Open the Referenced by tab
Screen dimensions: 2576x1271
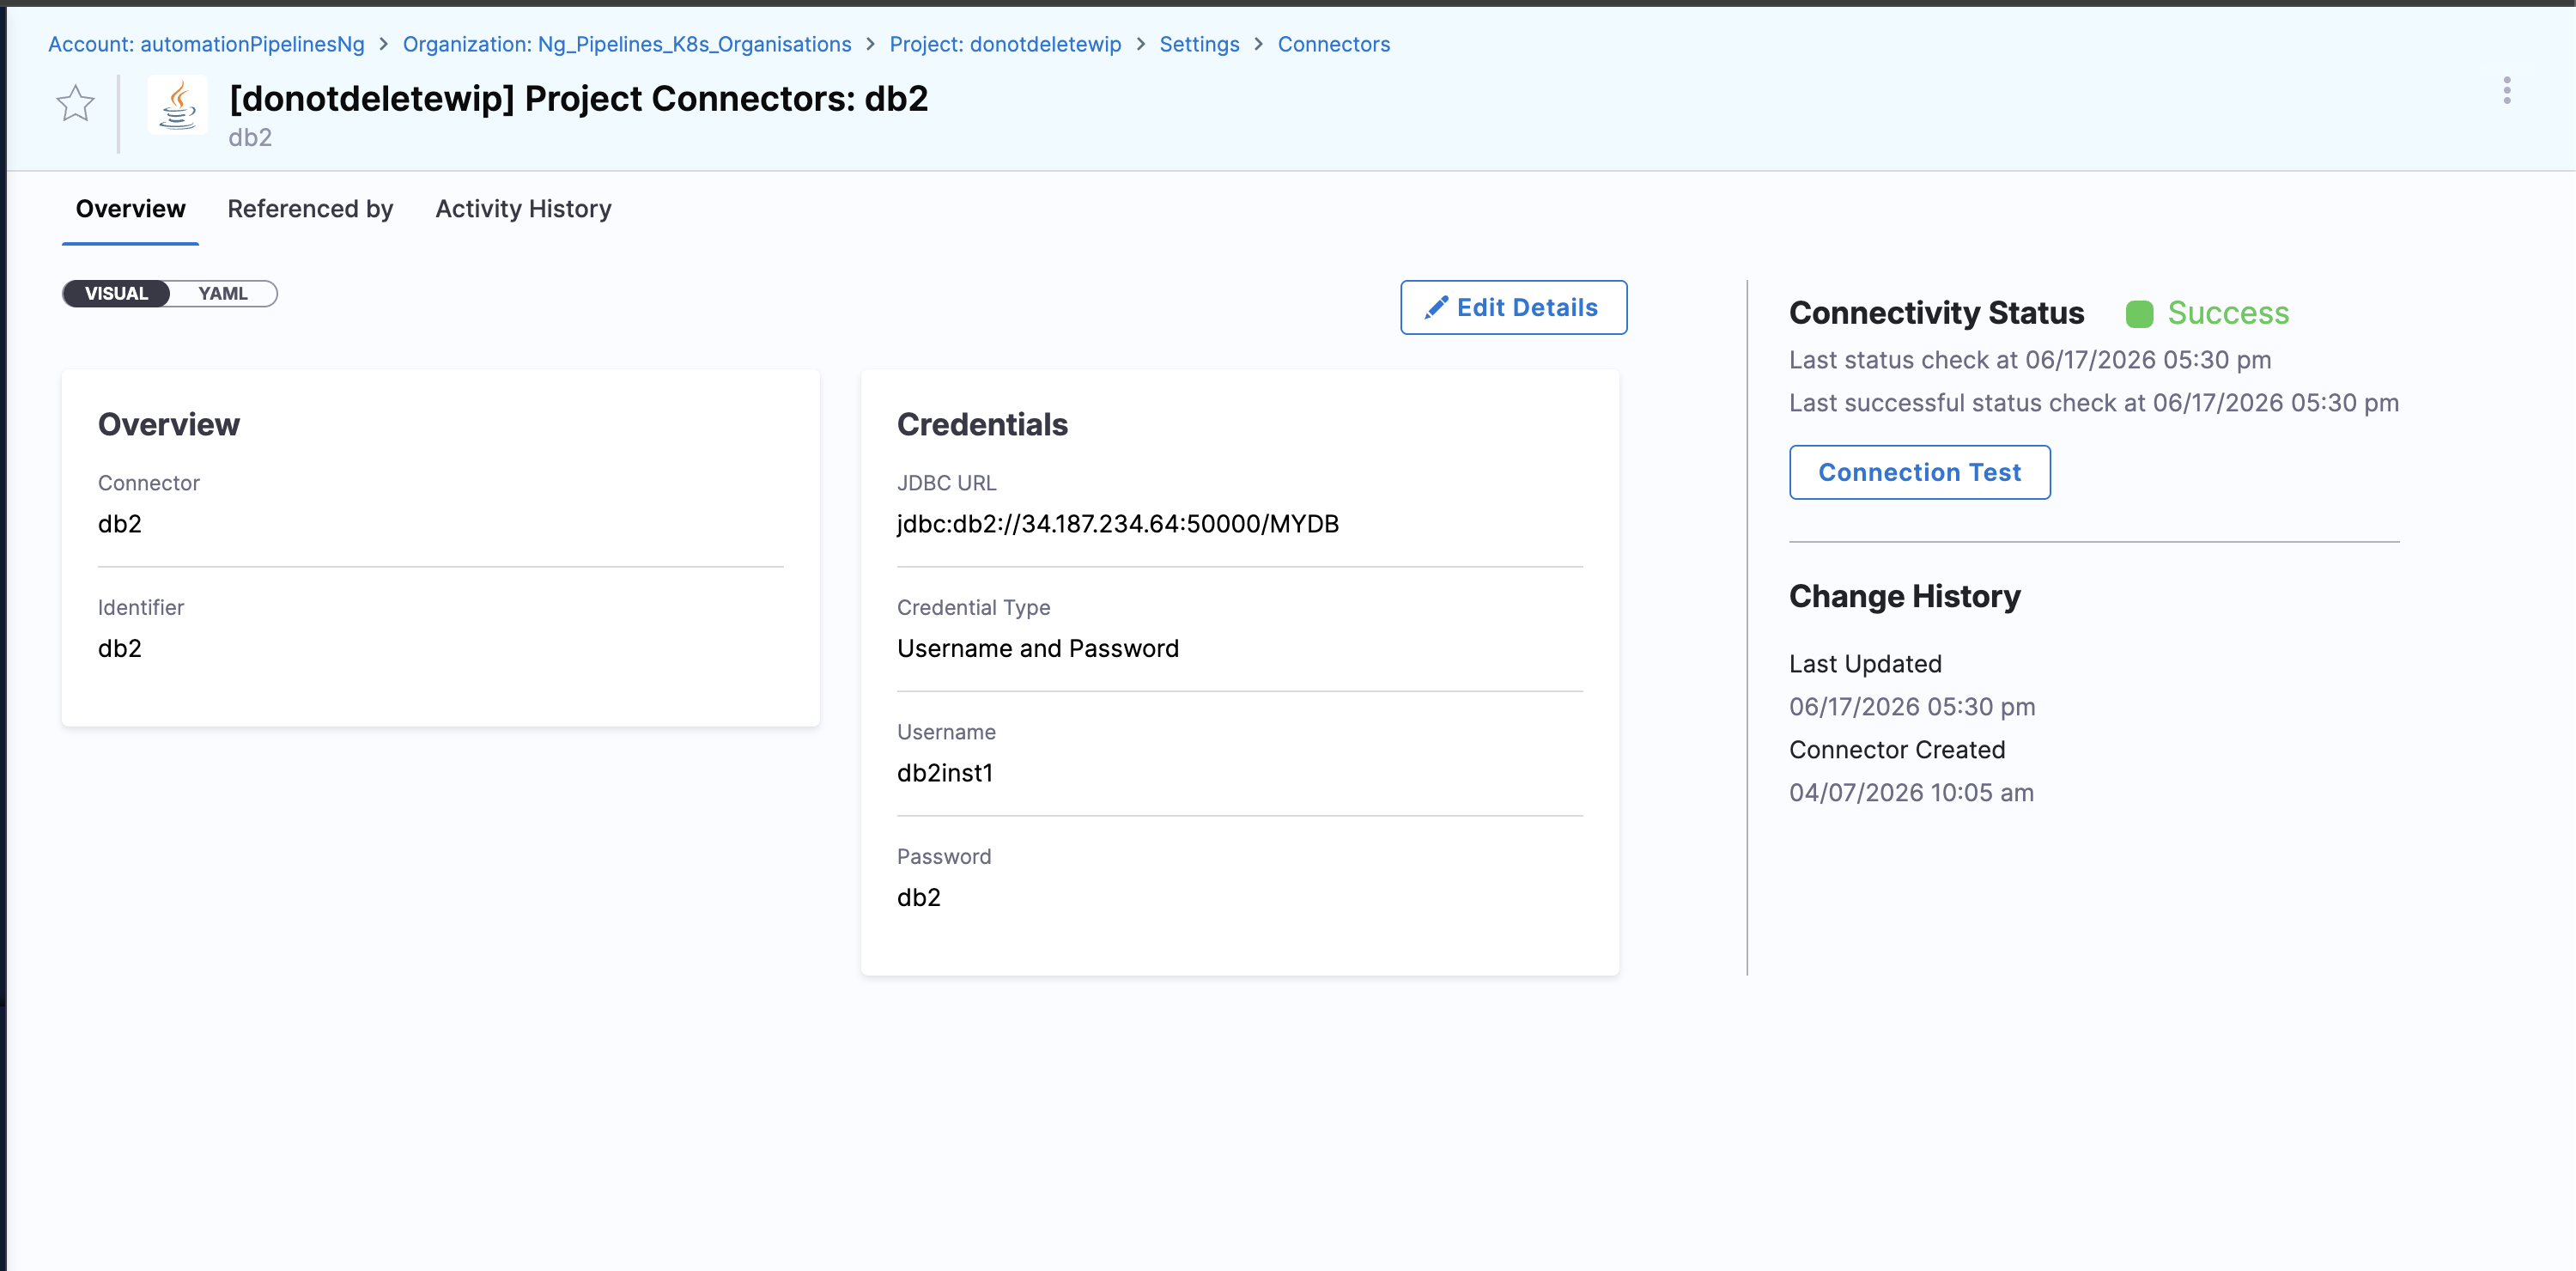(310, 209)
